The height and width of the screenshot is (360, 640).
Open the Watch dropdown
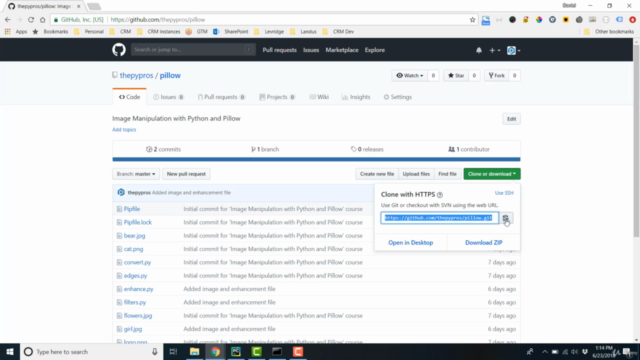pyautogui.click(x=409, y=76)
